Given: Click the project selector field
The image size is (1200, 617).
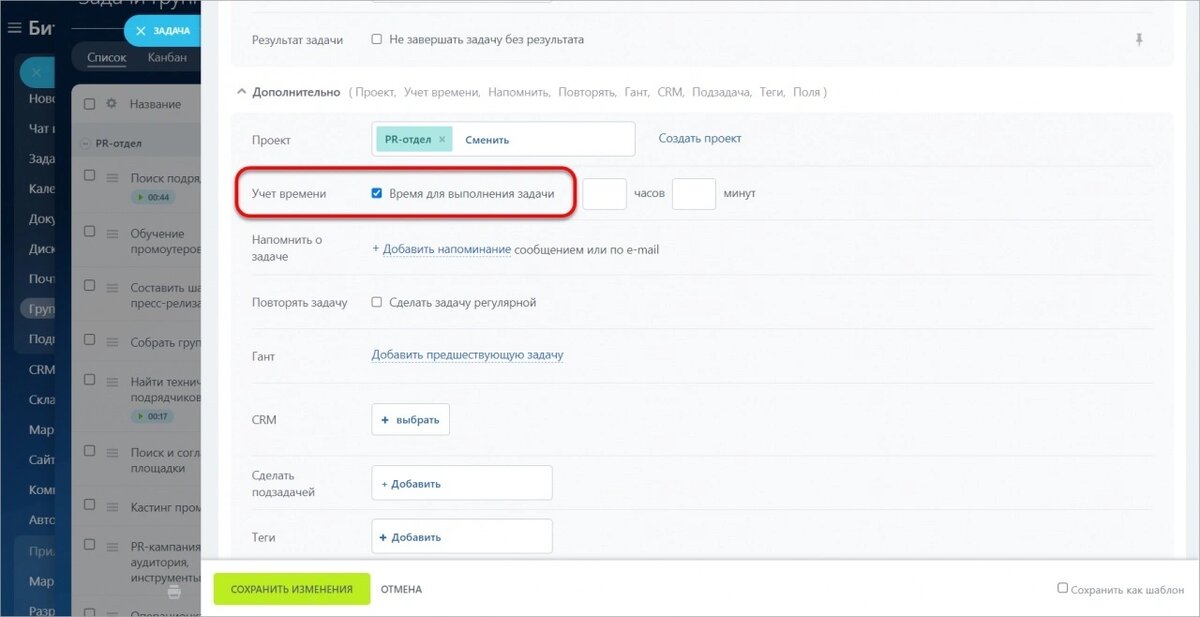Looking at the screenshot, I should (503, 139).
